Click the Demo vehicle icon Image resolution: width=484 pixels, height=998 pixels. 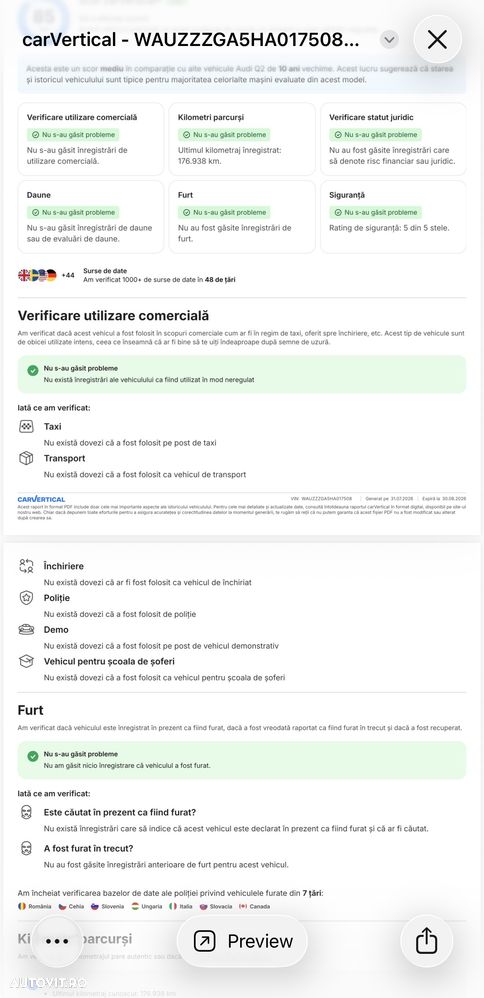26,629
